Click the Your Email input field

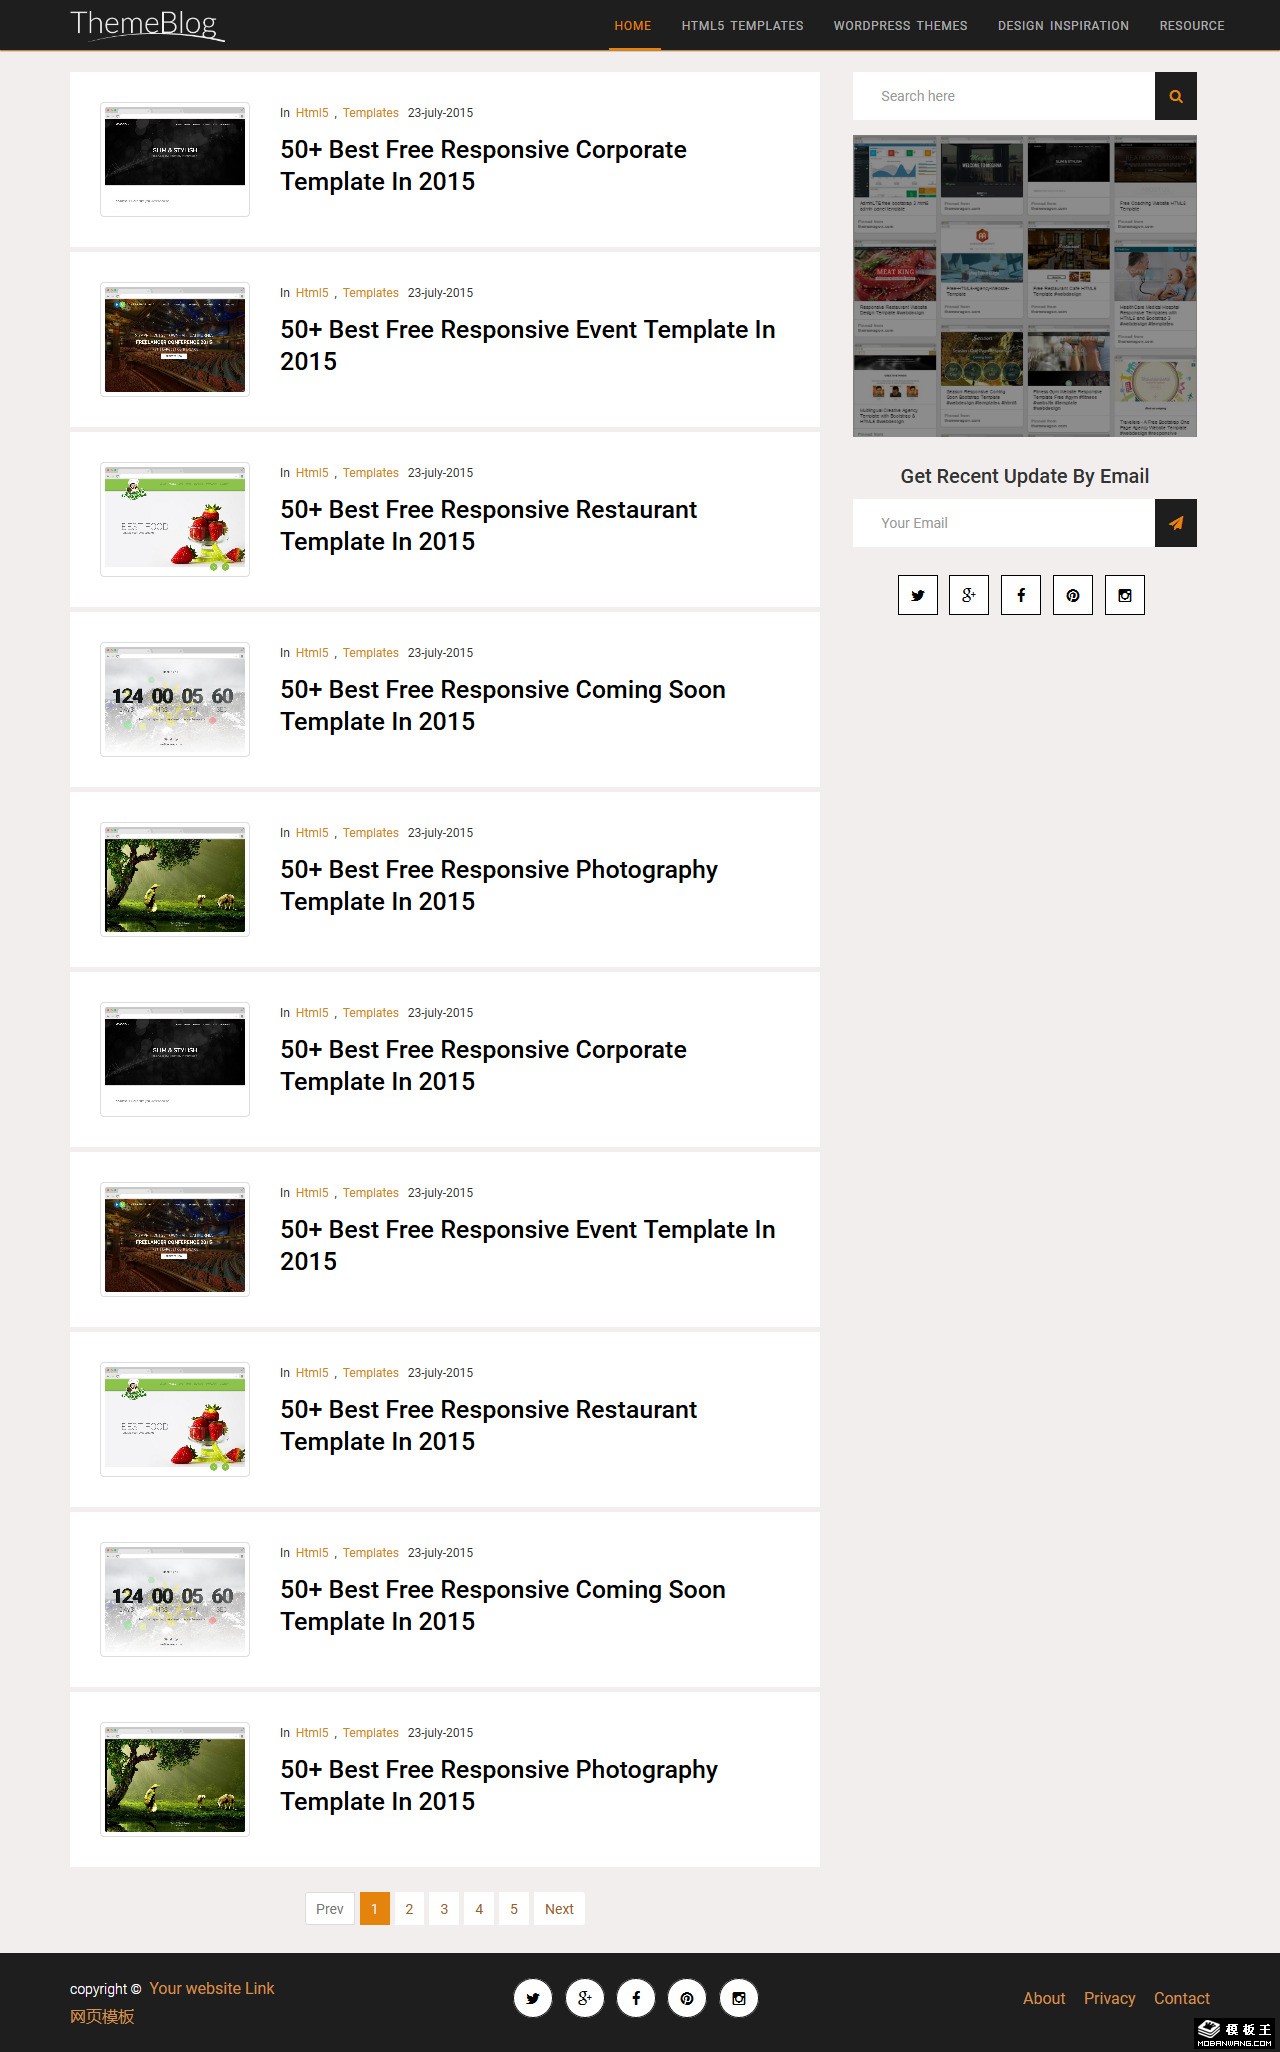coord(1003,523)
